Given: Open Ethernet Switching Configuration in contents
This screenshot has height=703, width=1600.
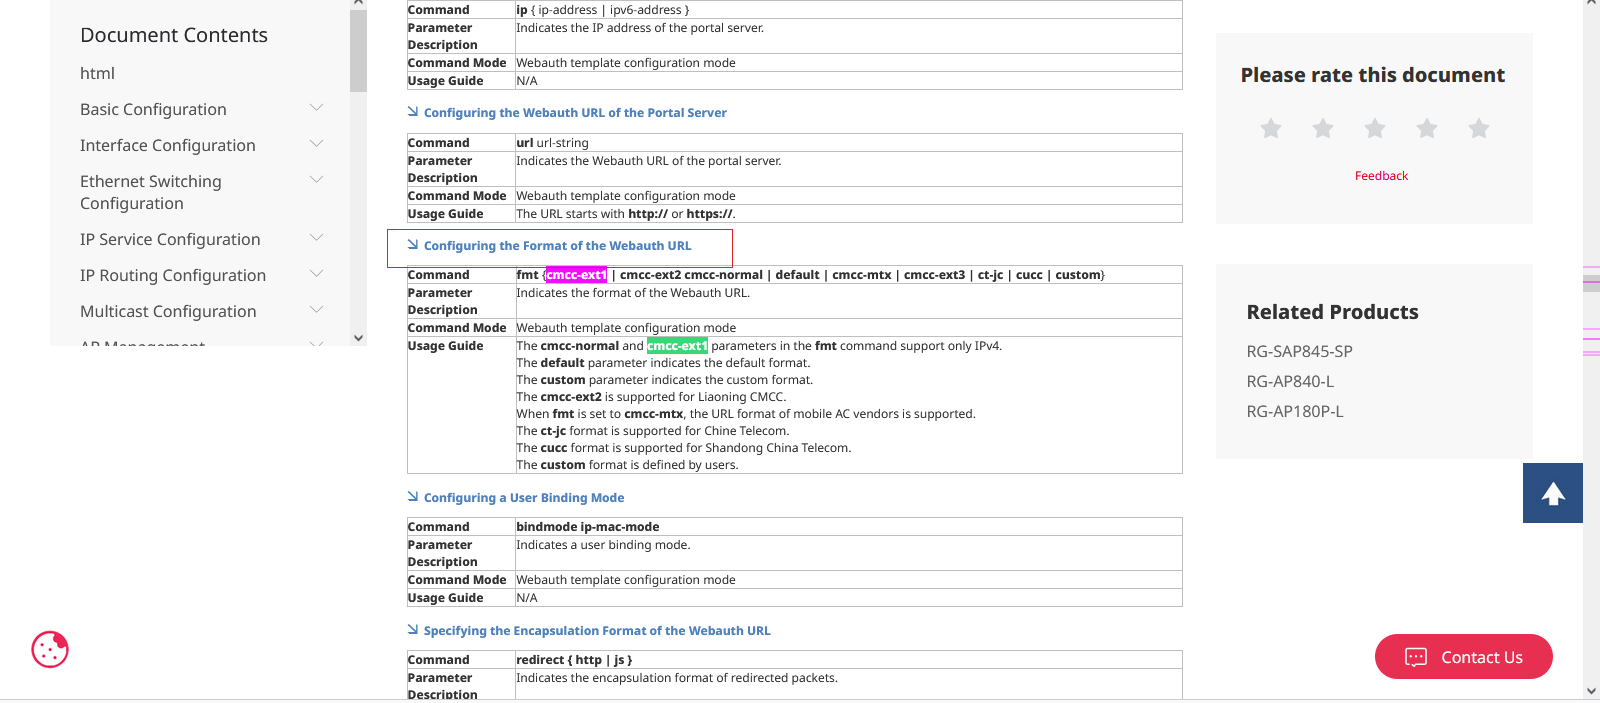Looking at the screenshot, I should click(x=151, y=192).
